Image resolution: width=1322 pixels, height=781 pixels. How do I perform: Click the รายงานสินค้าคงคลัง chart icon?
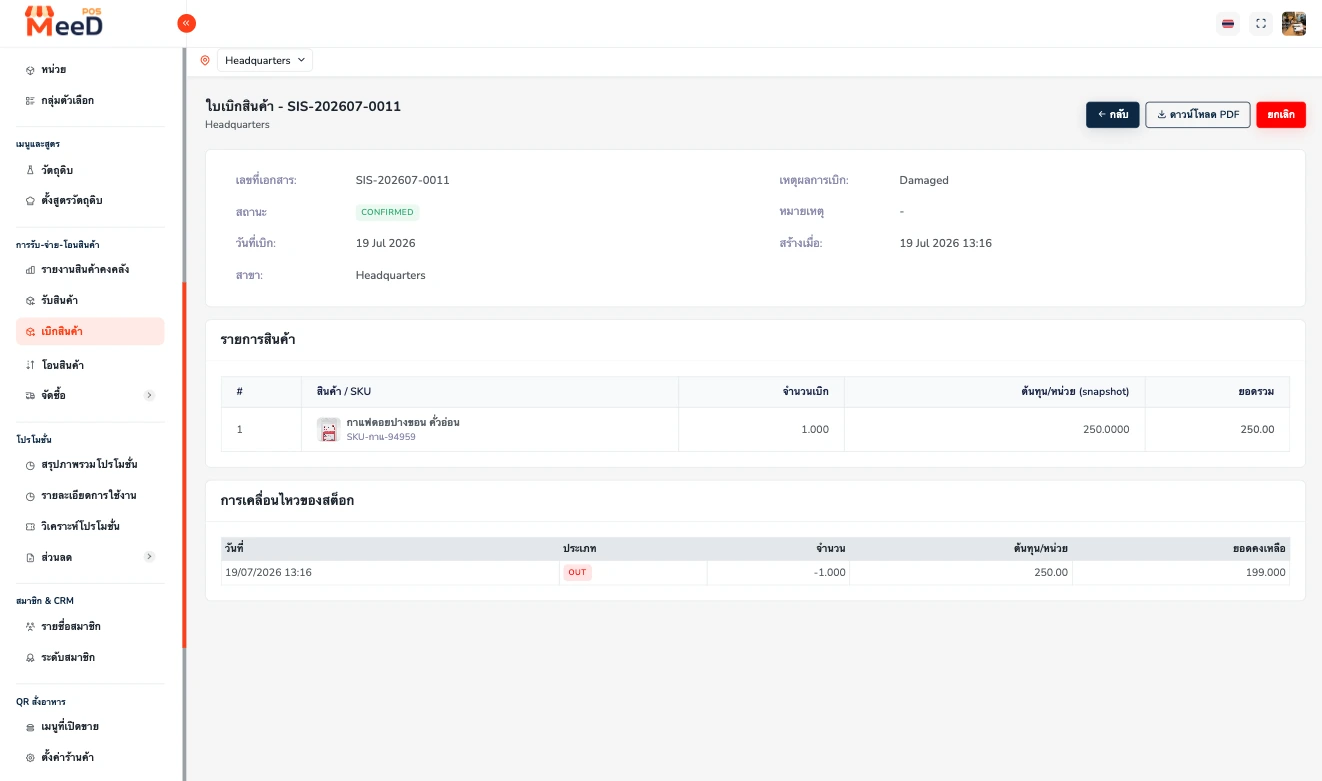(x=30, y=270)
